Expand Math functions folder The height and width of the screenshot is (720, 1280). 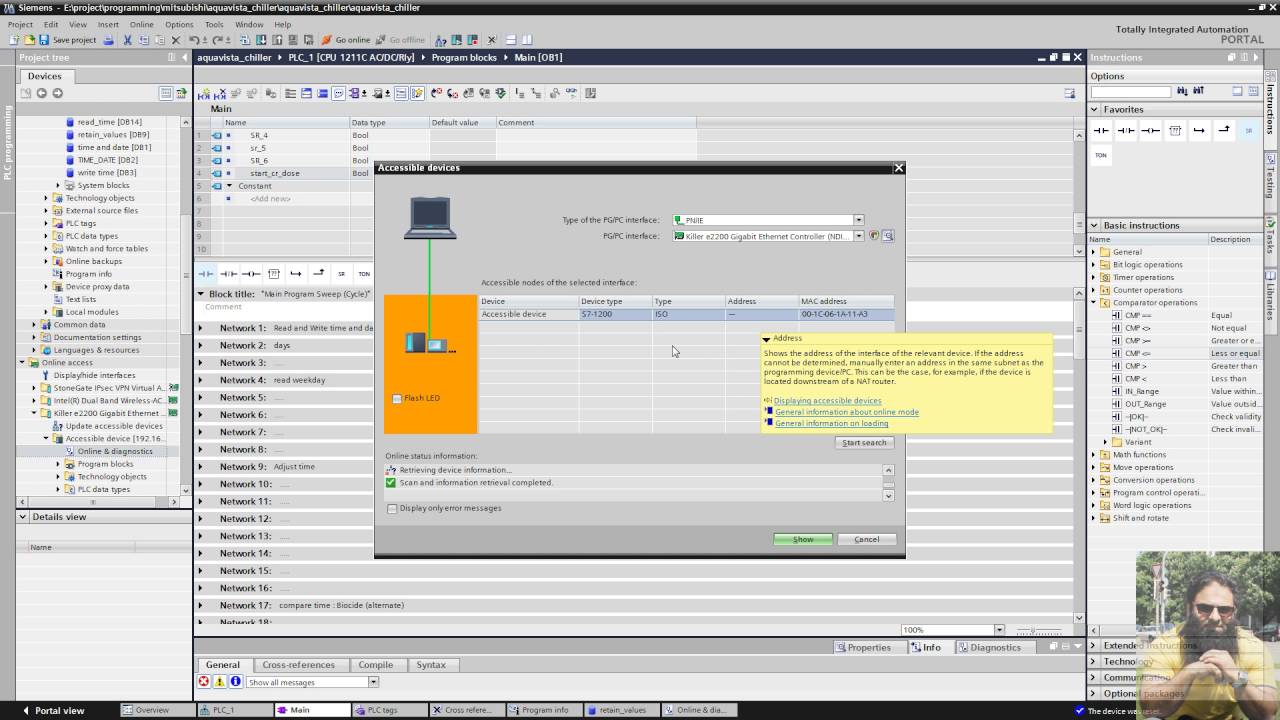[x=1093, y=455]
